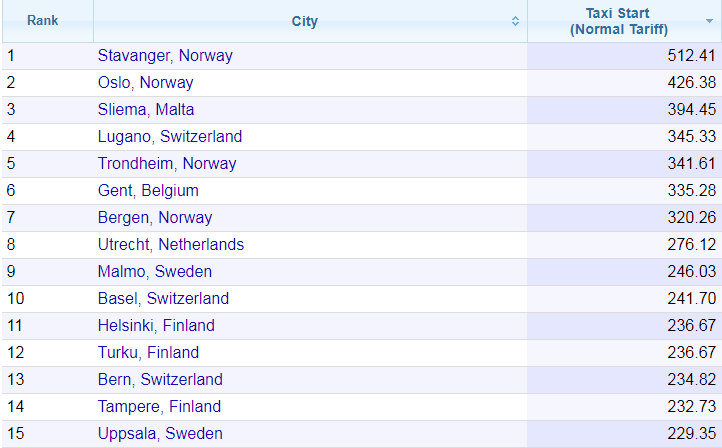Choose Bergen, Norway link
This screenshot has width=722, height=448.
pos(155,218)
